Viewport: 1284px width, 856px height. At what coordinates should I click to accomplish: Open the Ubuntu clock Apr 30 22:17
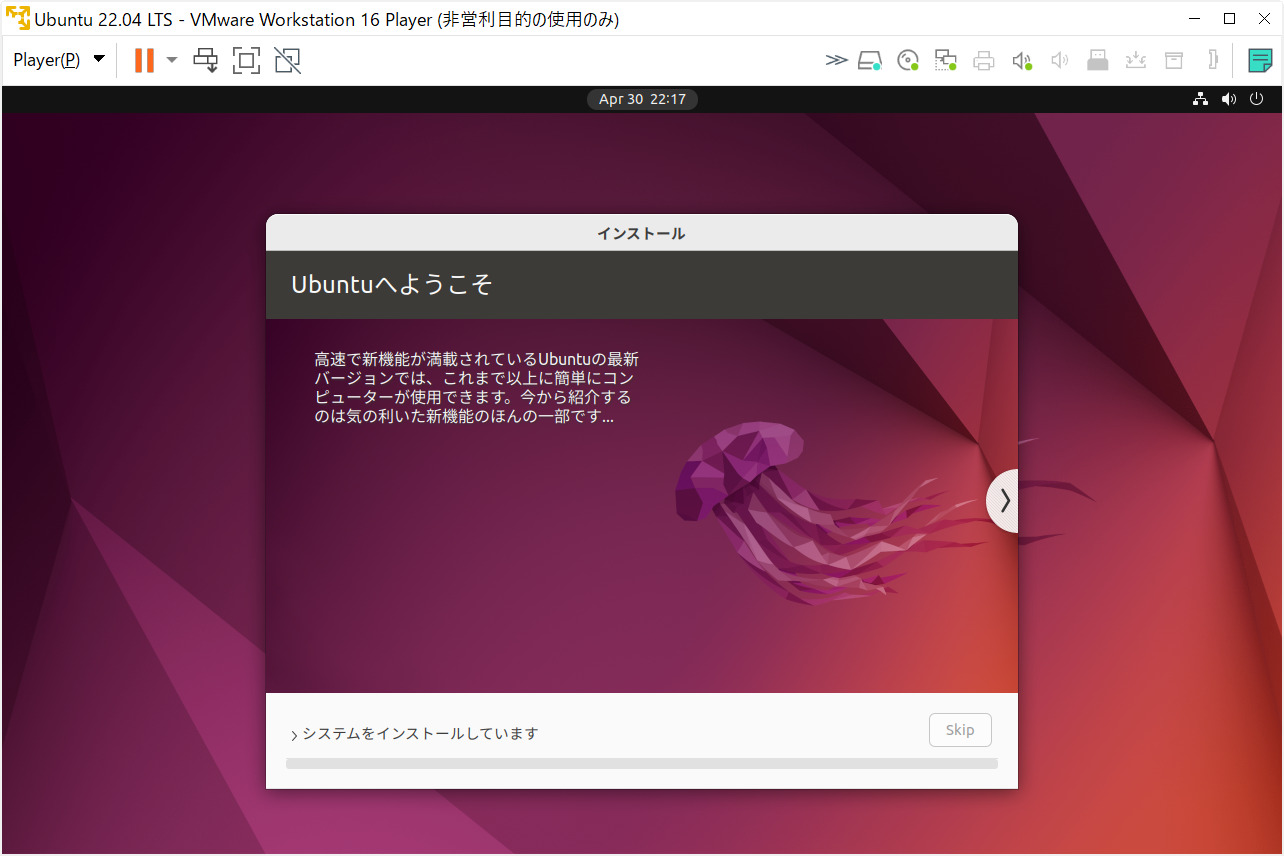click(x=642, y=99)
